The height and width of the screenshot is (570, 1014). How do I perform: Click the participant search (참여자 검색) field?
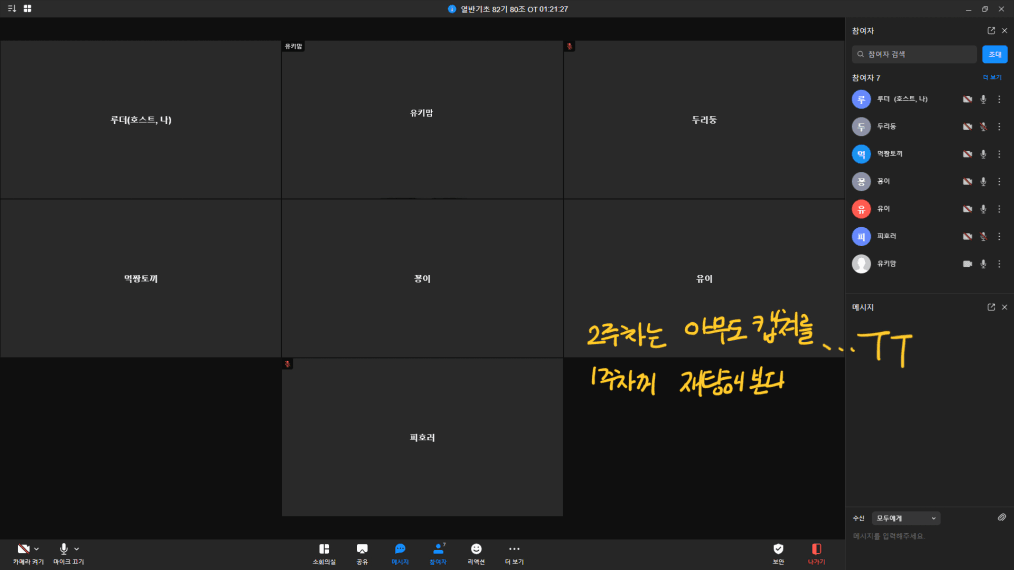[915, 54]
